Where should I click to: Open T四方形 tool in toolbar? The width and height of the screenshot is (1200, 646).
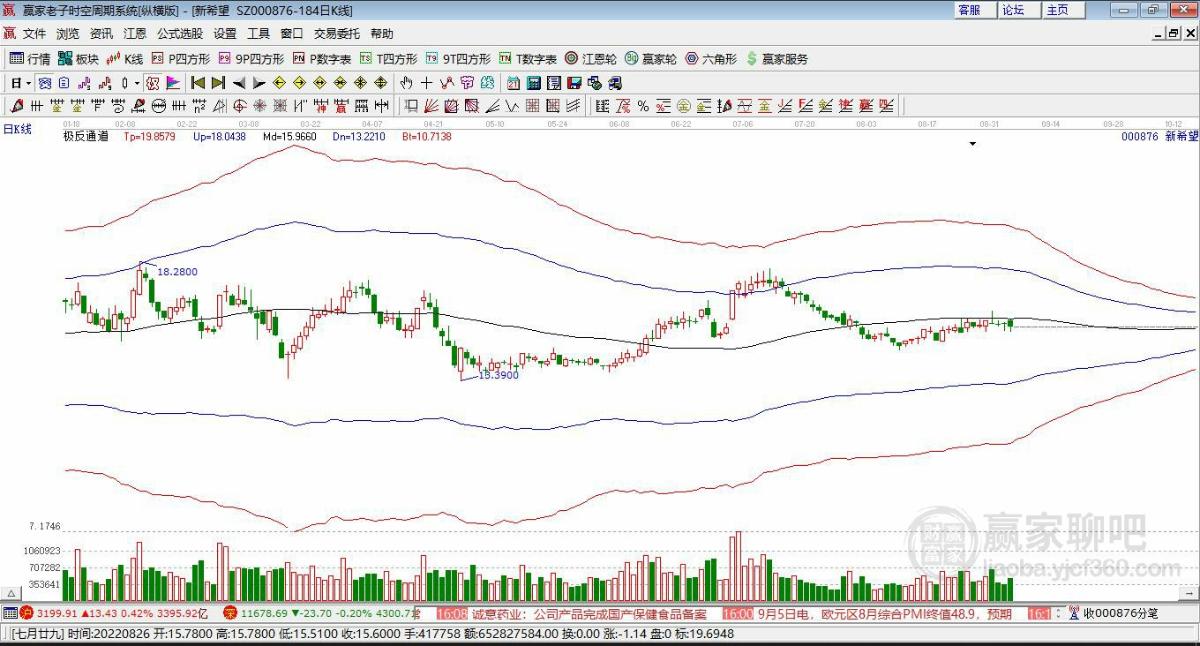click(x=389, y=59)
